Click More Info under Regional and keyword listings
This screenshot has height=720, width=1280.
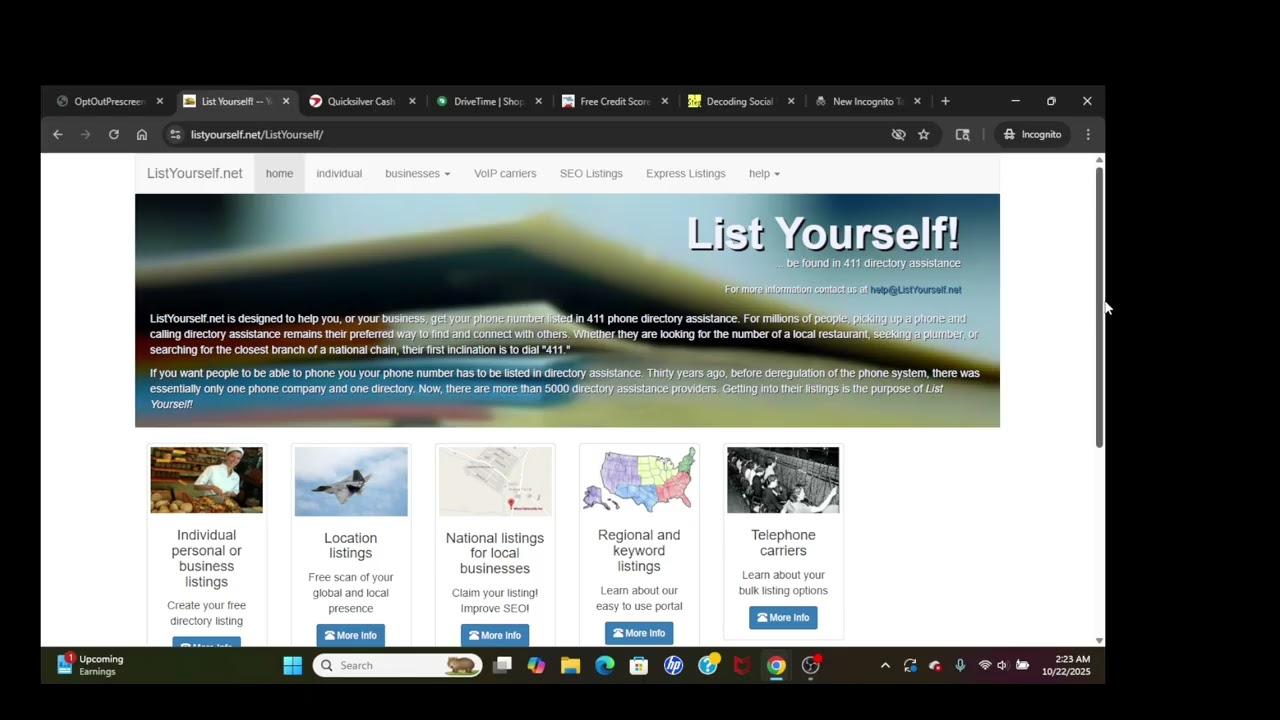pyautogui.click(x=639, y=633)
